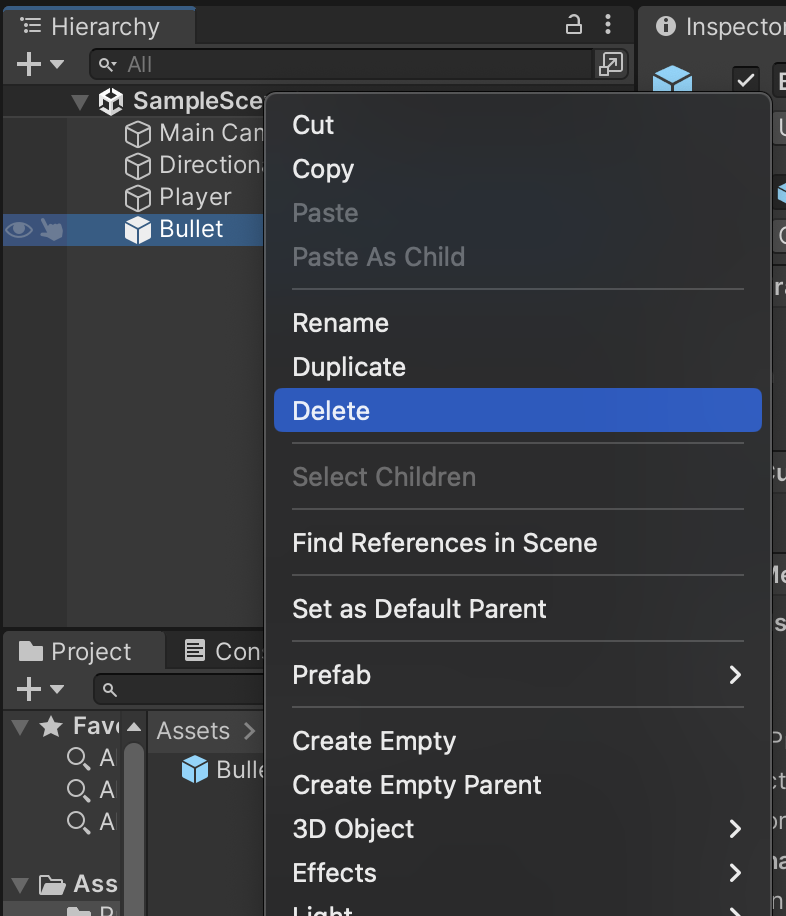Toggle Bullet picking hand icon
This screenshot has width=786, height=916.
51,230
